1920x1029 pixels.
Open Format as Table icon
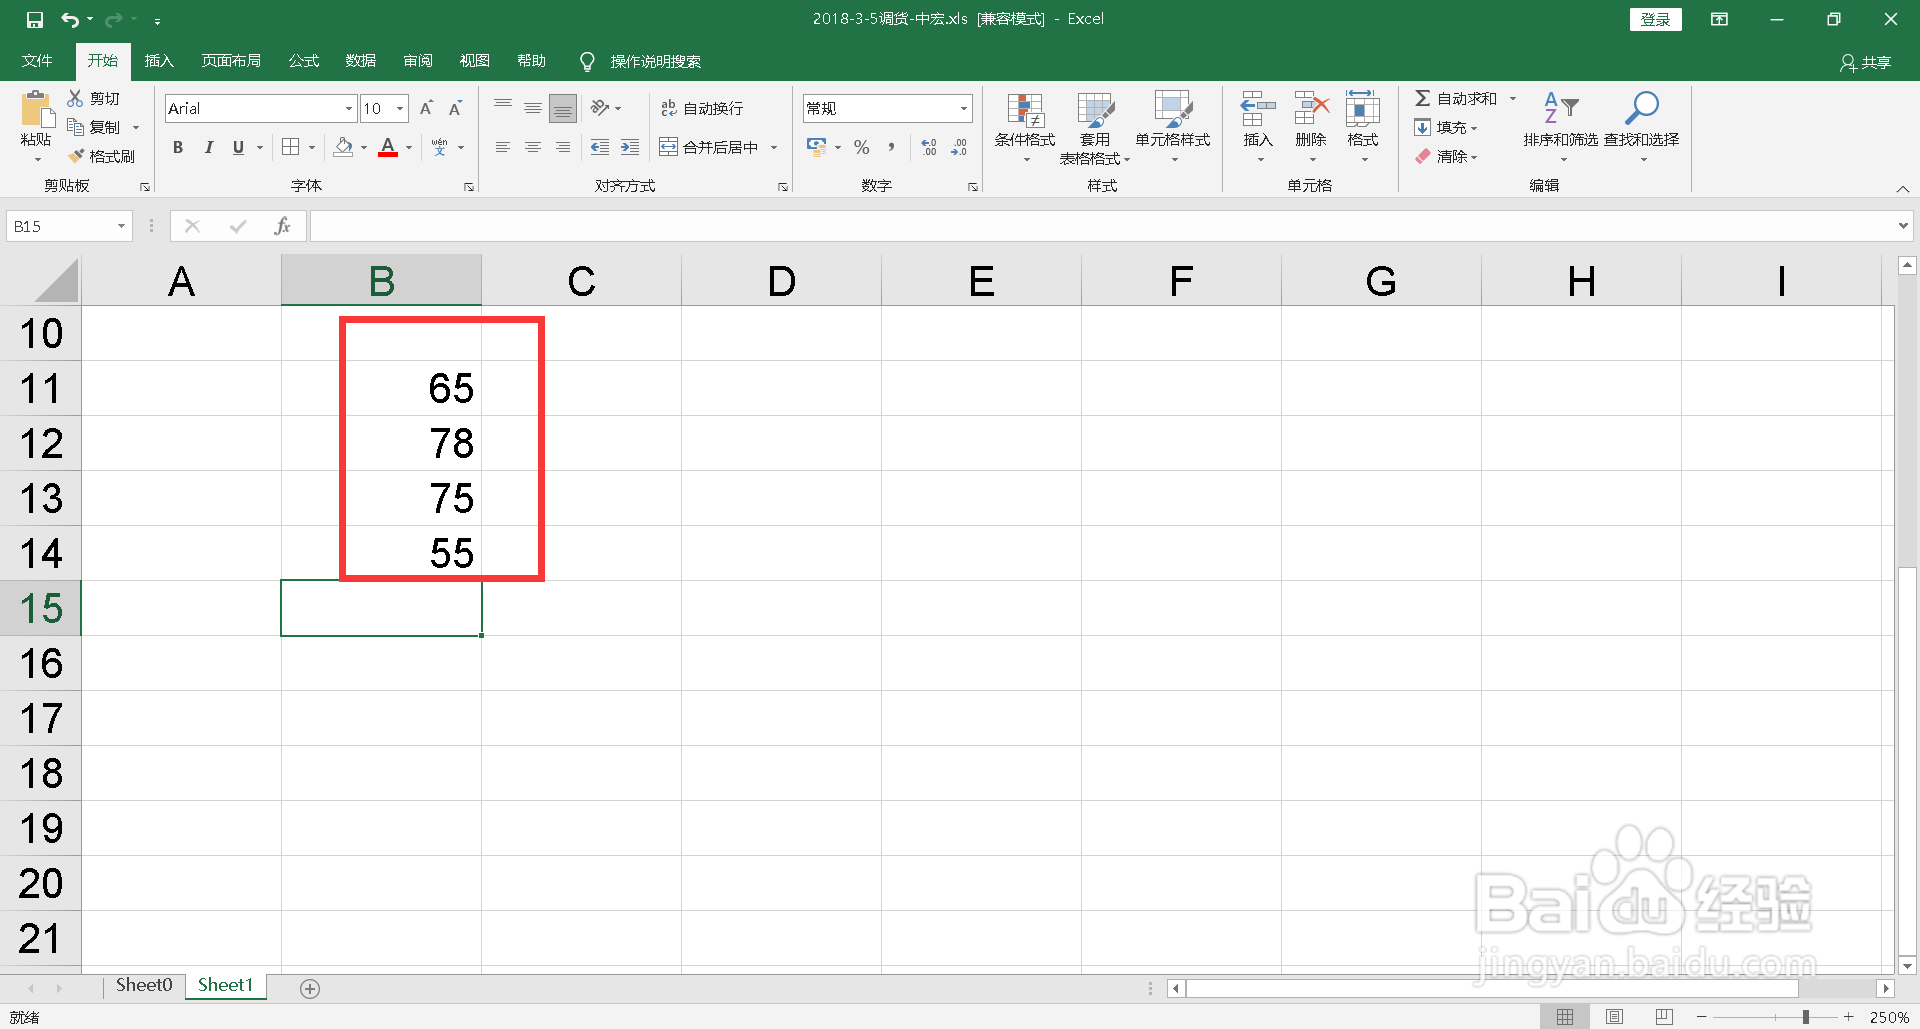pos(1095,110)
